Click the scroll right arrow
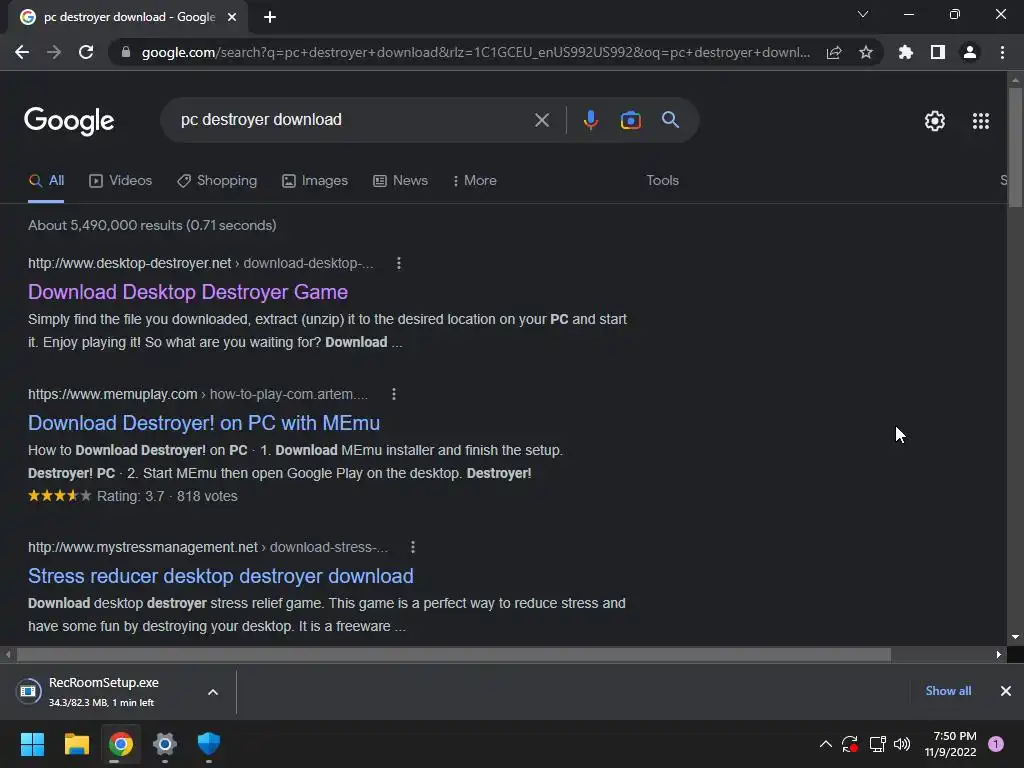Image resolution: width=1024 pixels, height=768 pixels. coord(999,654)
